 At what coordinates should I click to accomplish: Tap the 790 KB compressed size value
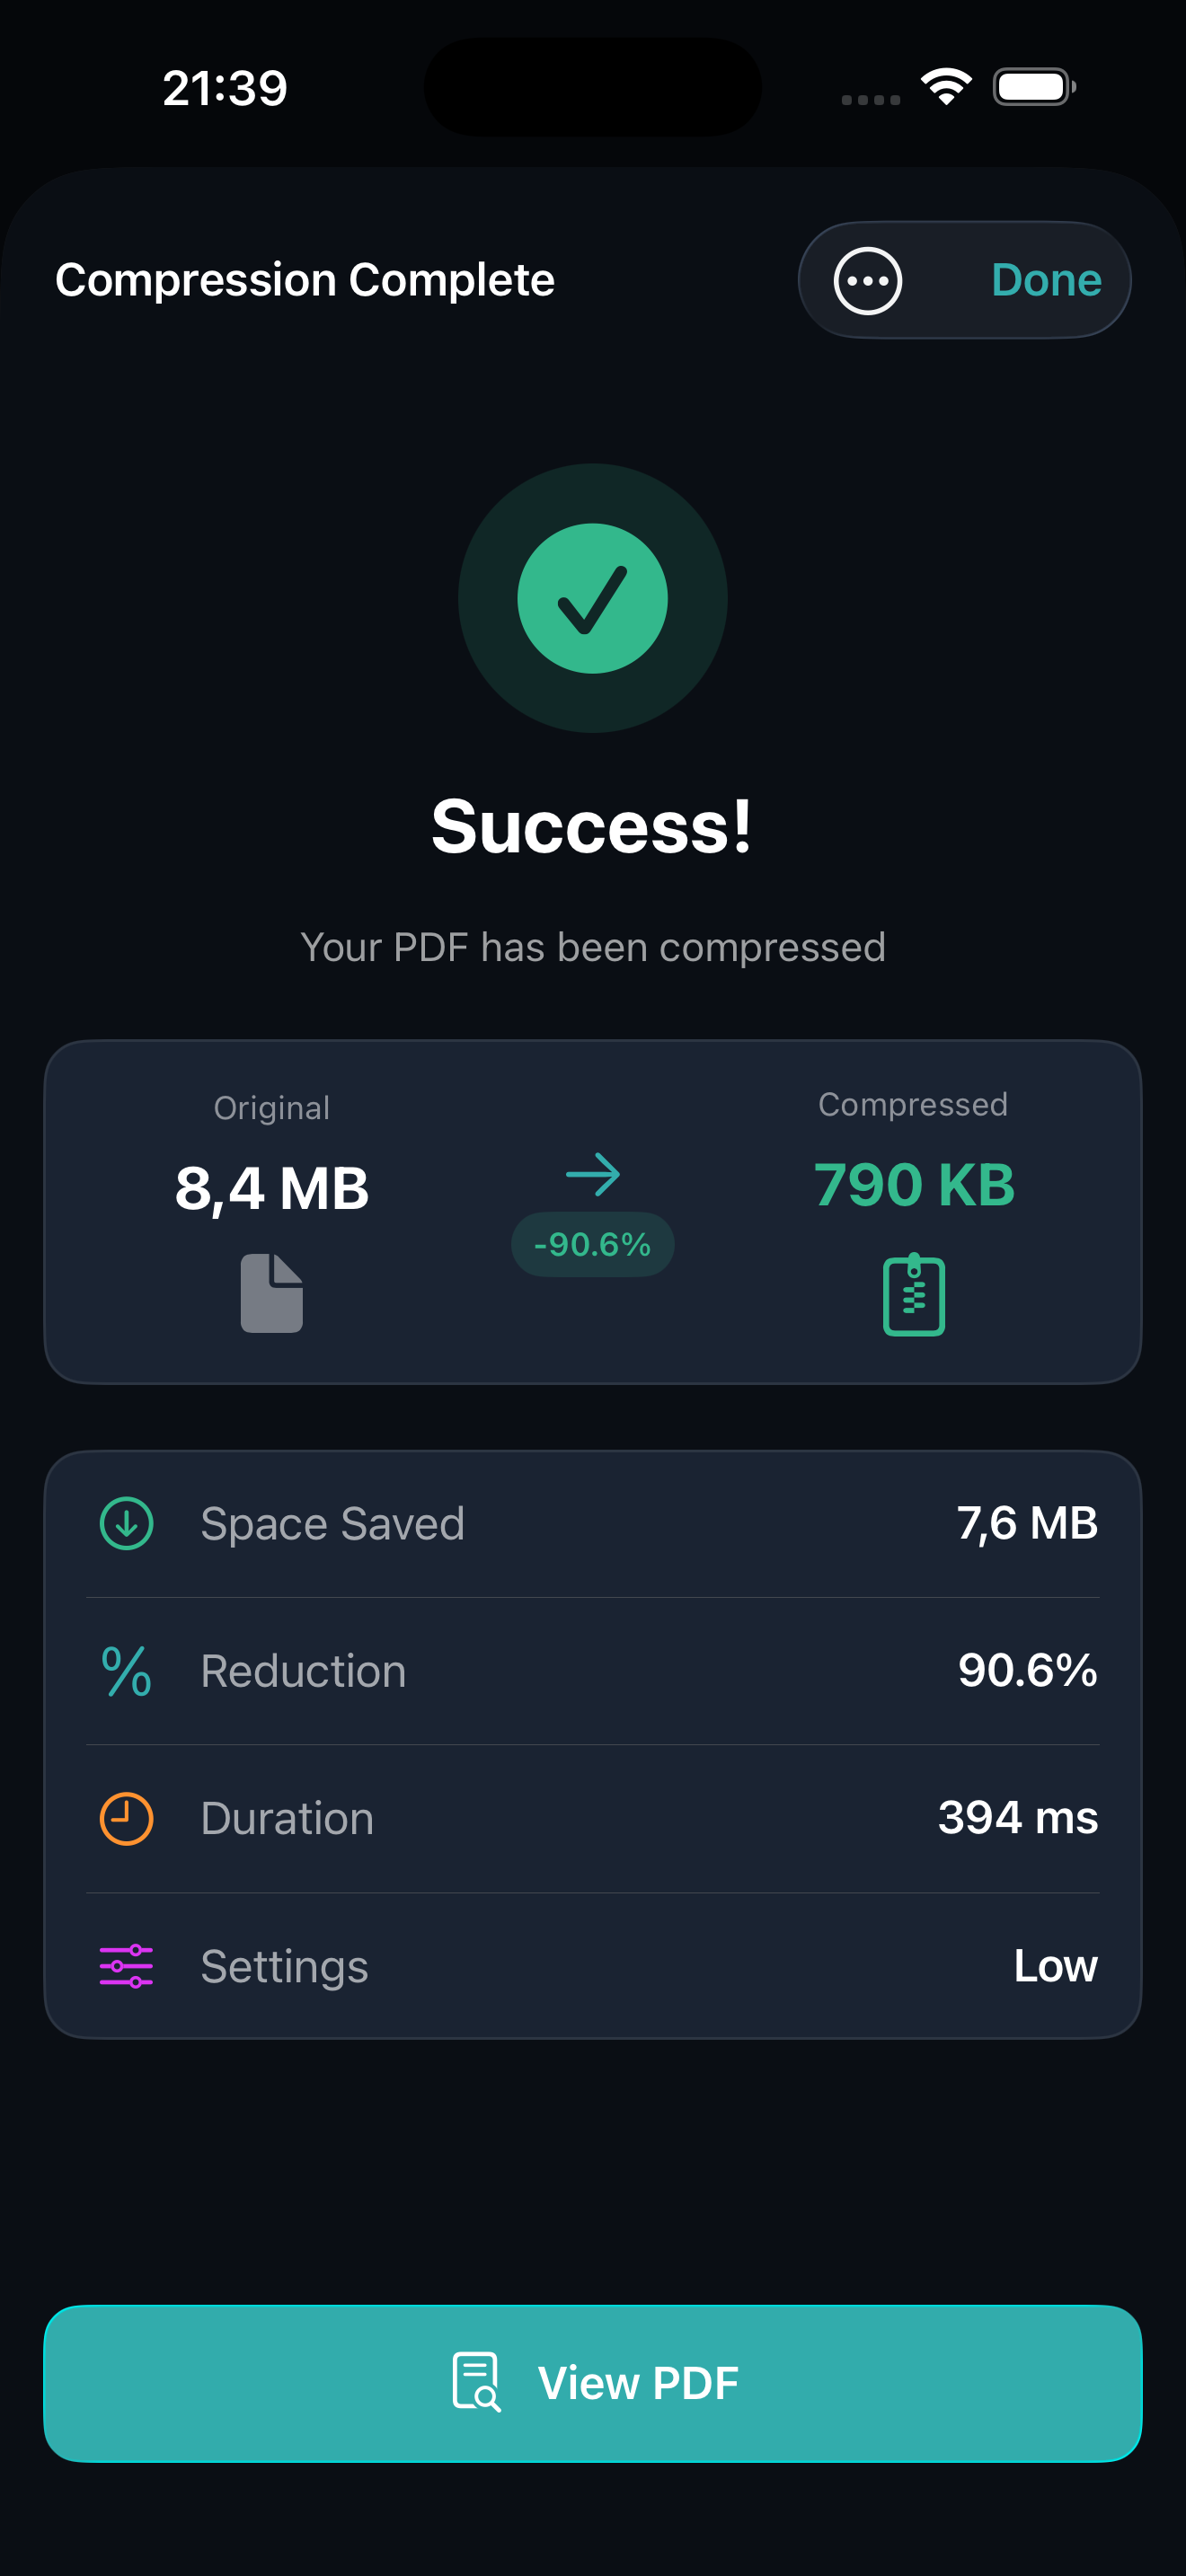click(913, 1185)
